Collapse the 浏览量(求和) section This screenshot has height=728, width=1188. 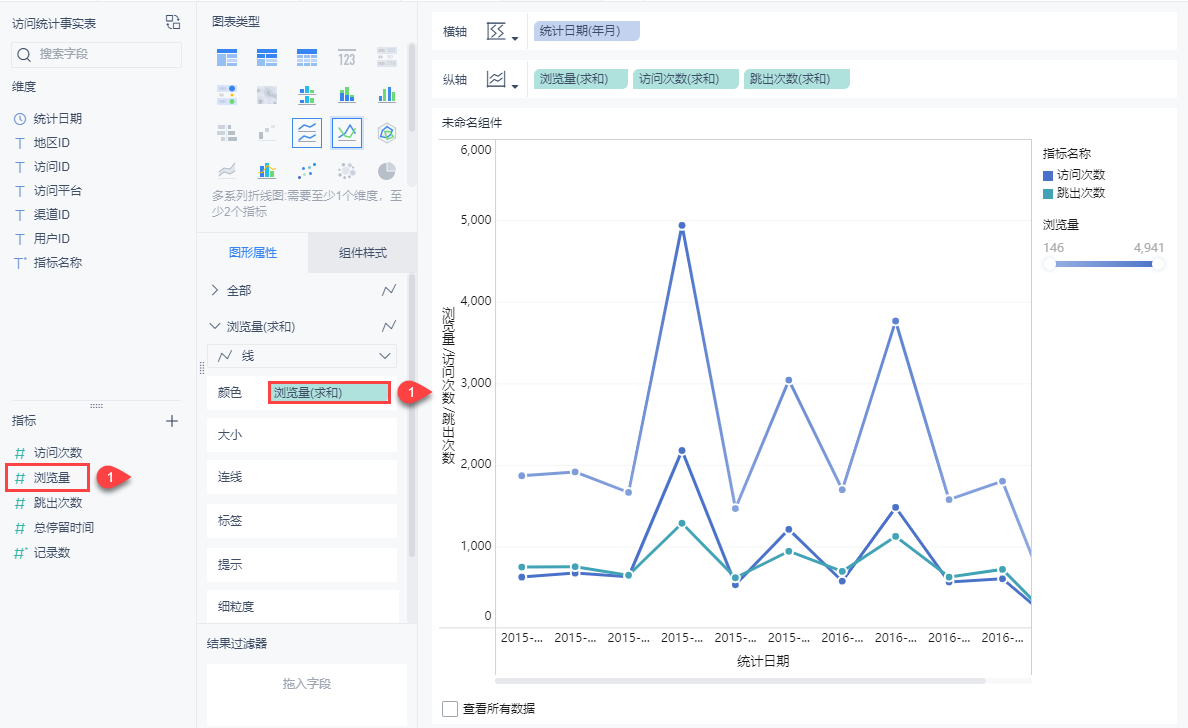[215, 326]
